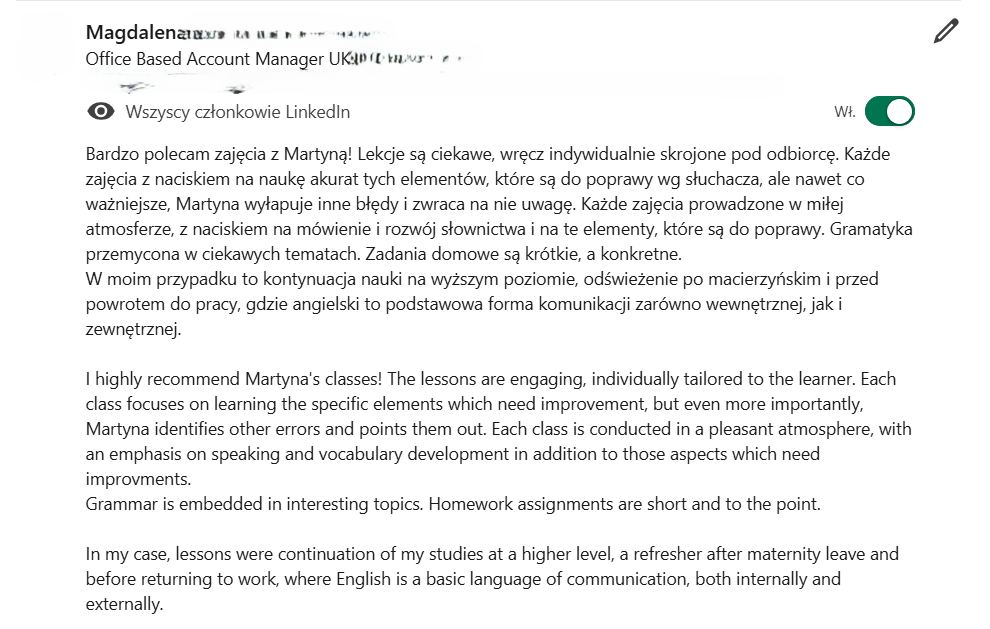Click the line starting "powrotem do pracy"
Screen dimensions: 990x629
[464, 304]
